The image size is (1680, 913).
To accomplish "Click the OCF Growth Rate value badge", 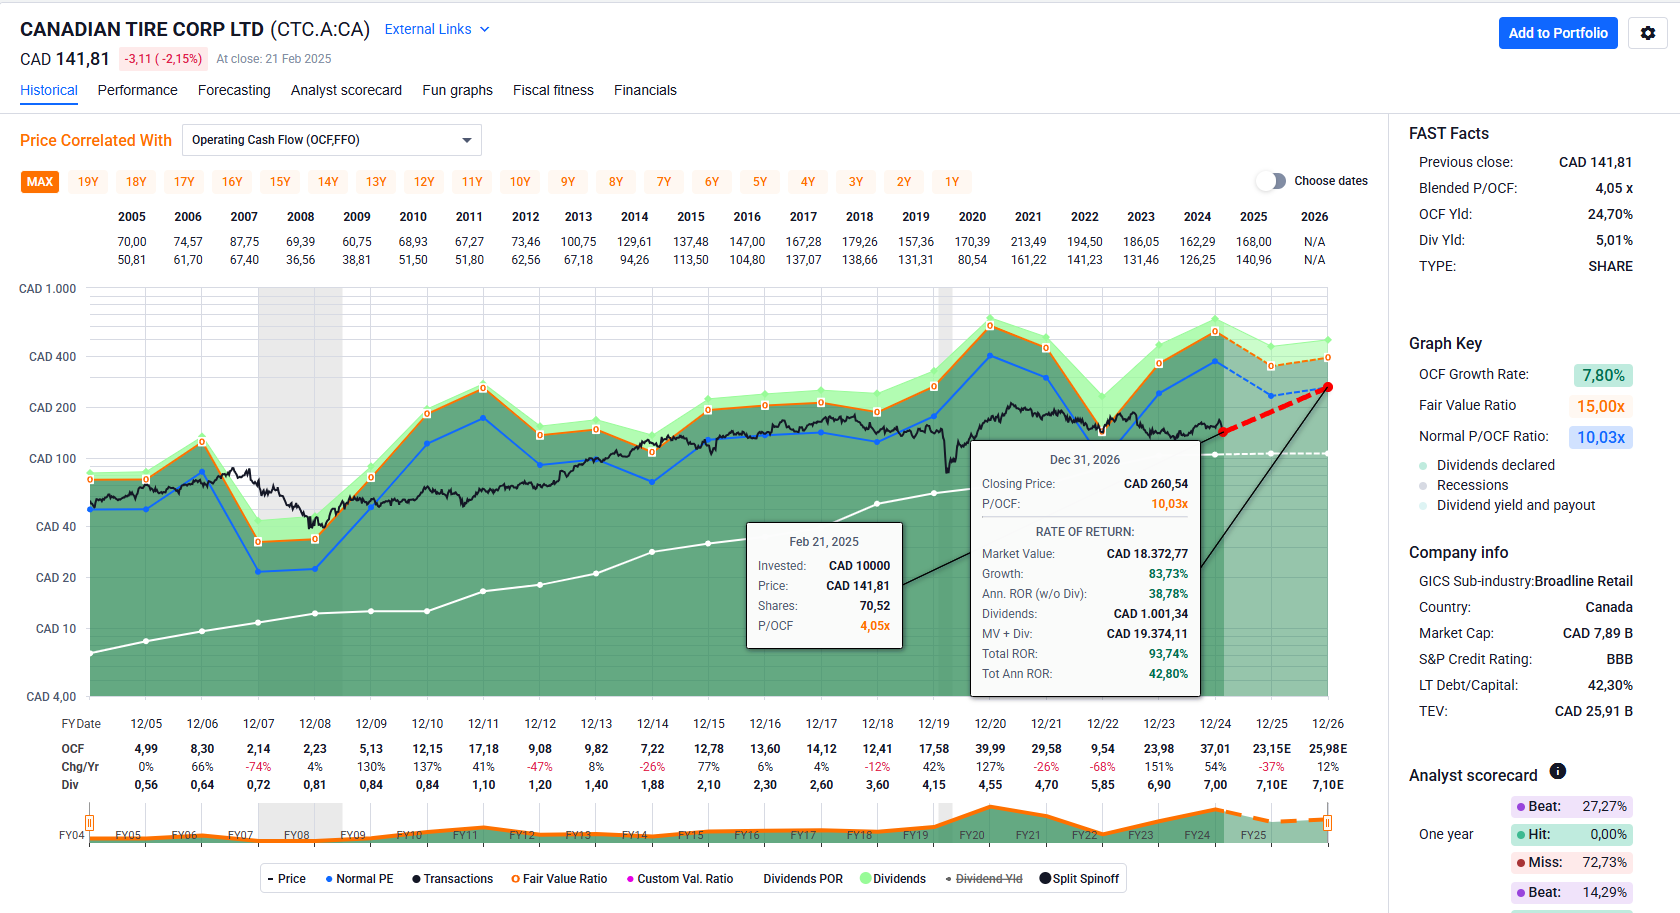I will 1602,375.
